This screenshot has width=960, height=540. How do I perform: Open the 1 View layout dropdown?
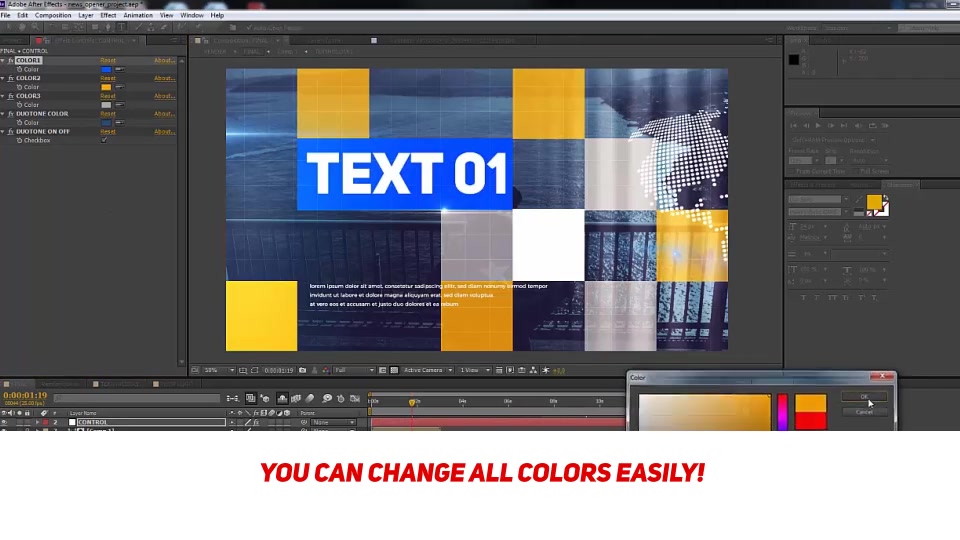[474, 370]
